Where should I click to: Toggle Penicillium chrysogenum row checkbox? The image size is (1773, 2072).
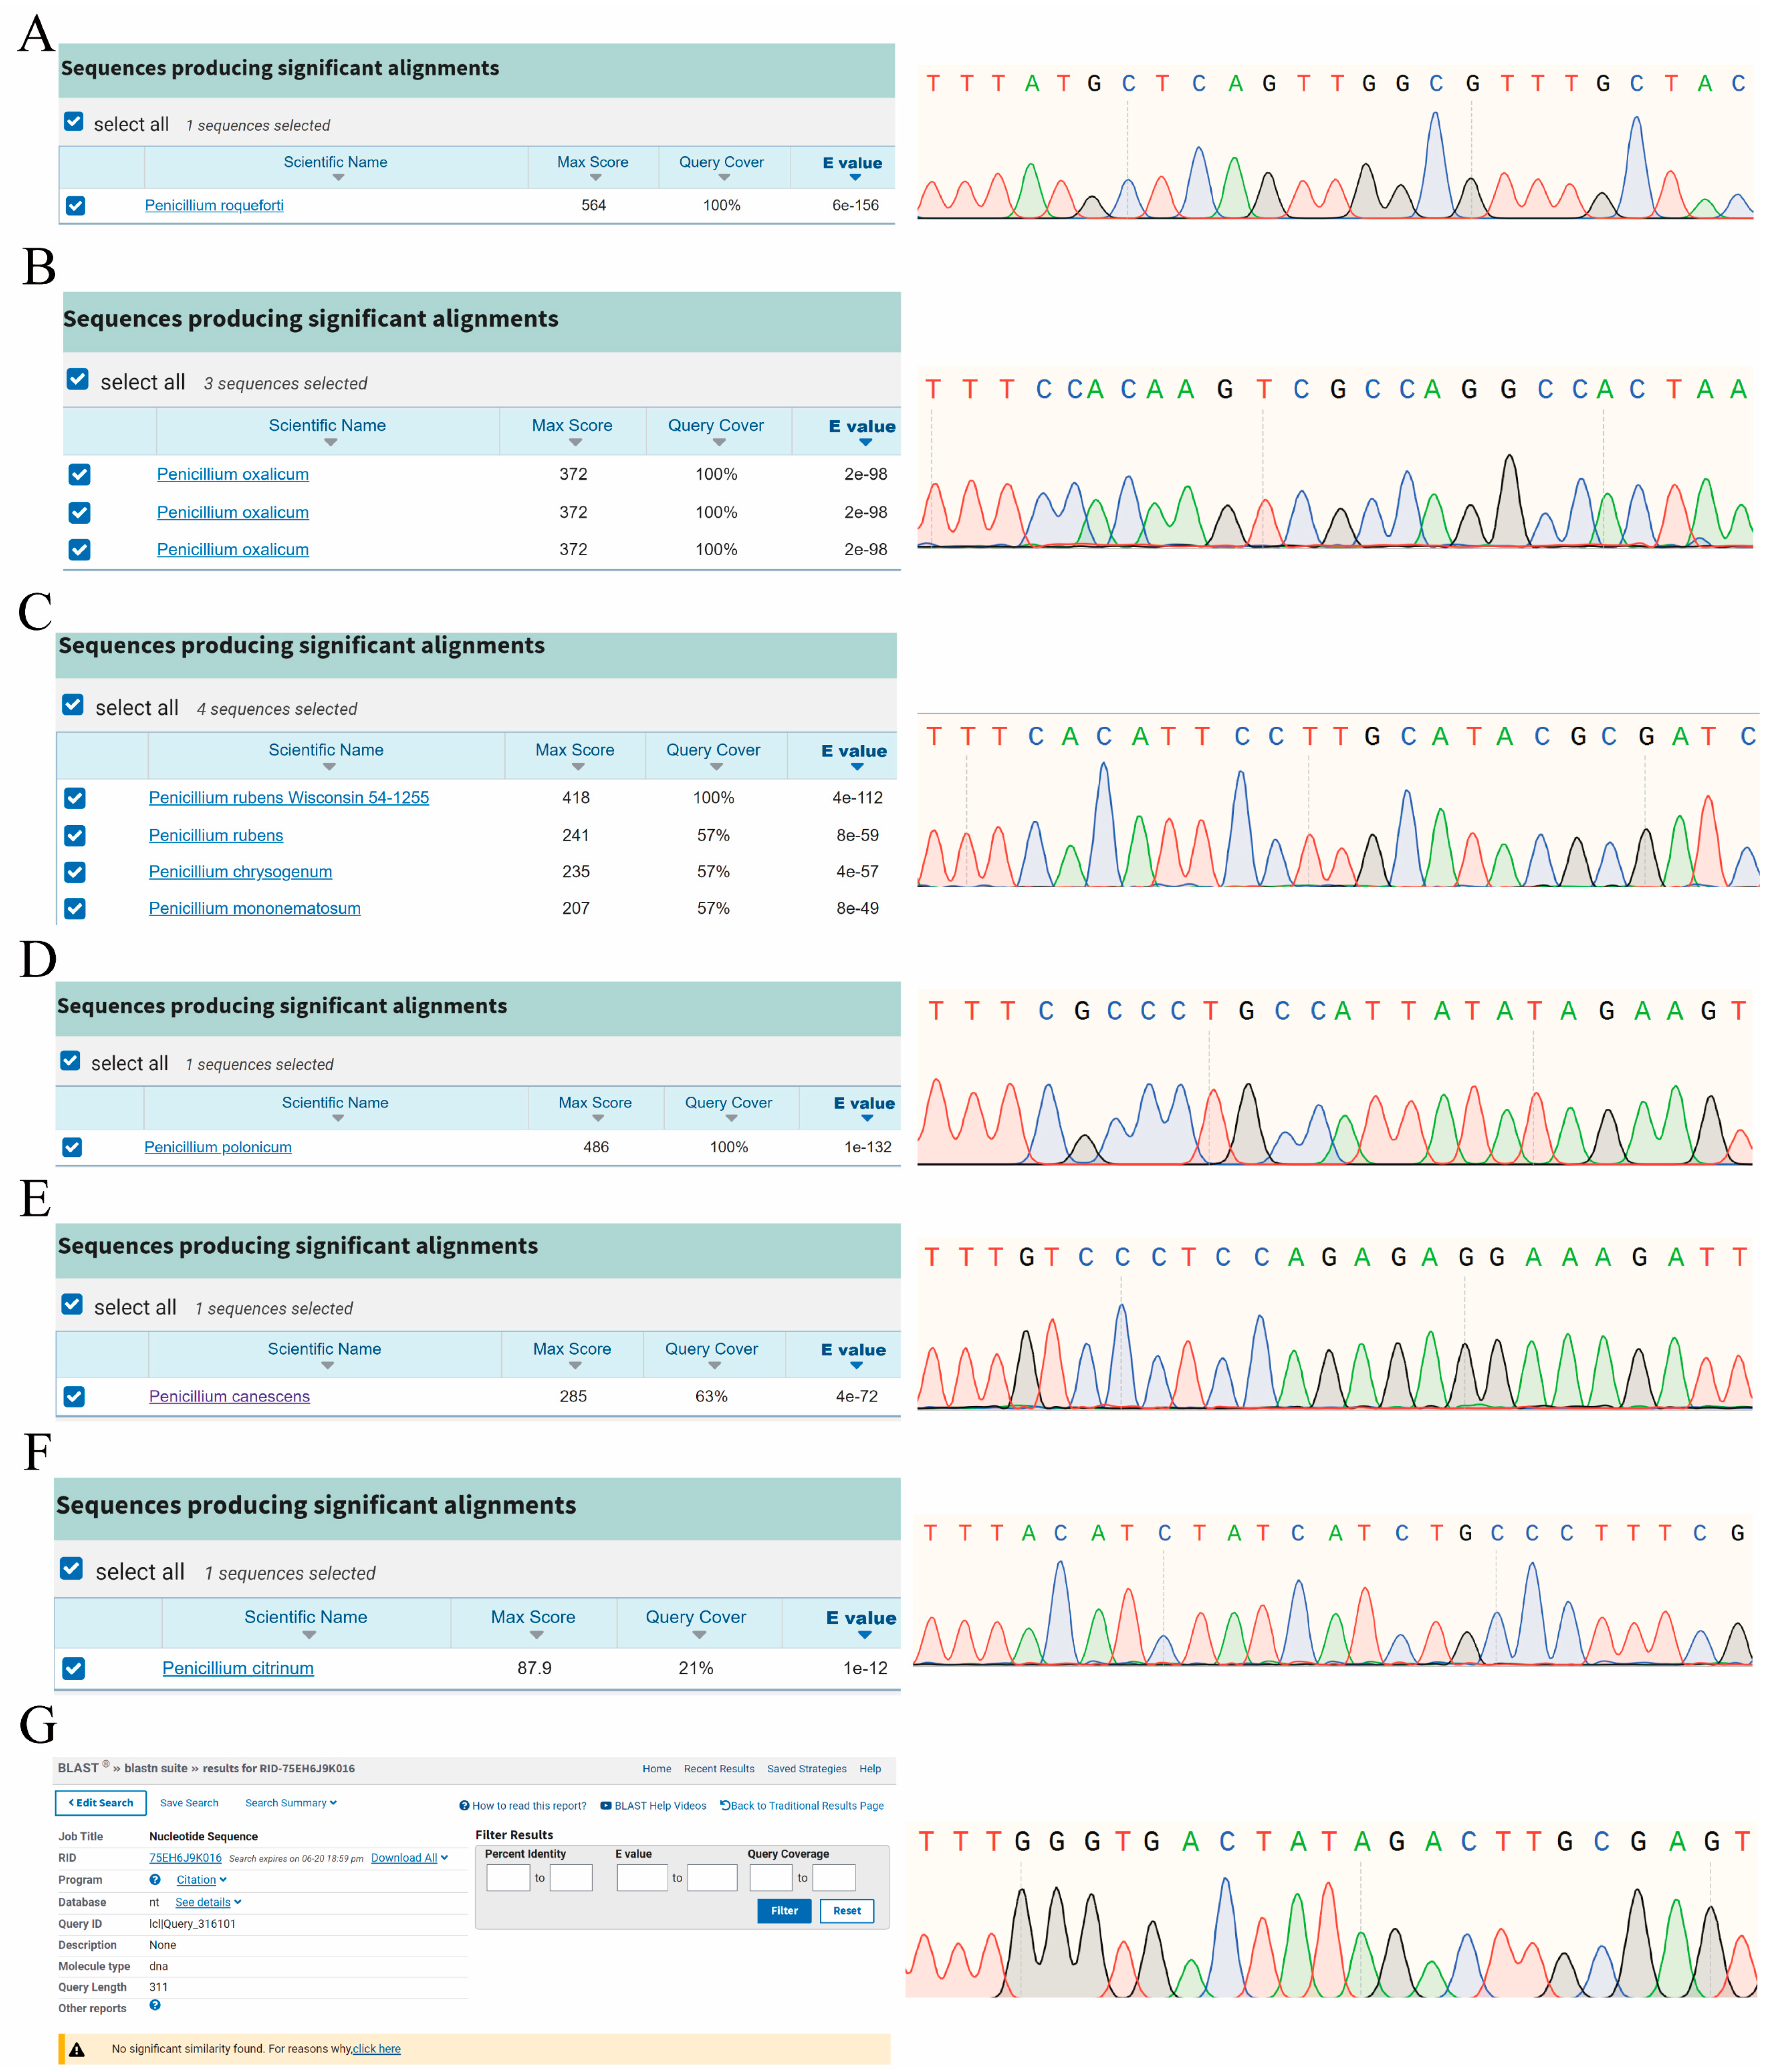(x=75, y=872)
